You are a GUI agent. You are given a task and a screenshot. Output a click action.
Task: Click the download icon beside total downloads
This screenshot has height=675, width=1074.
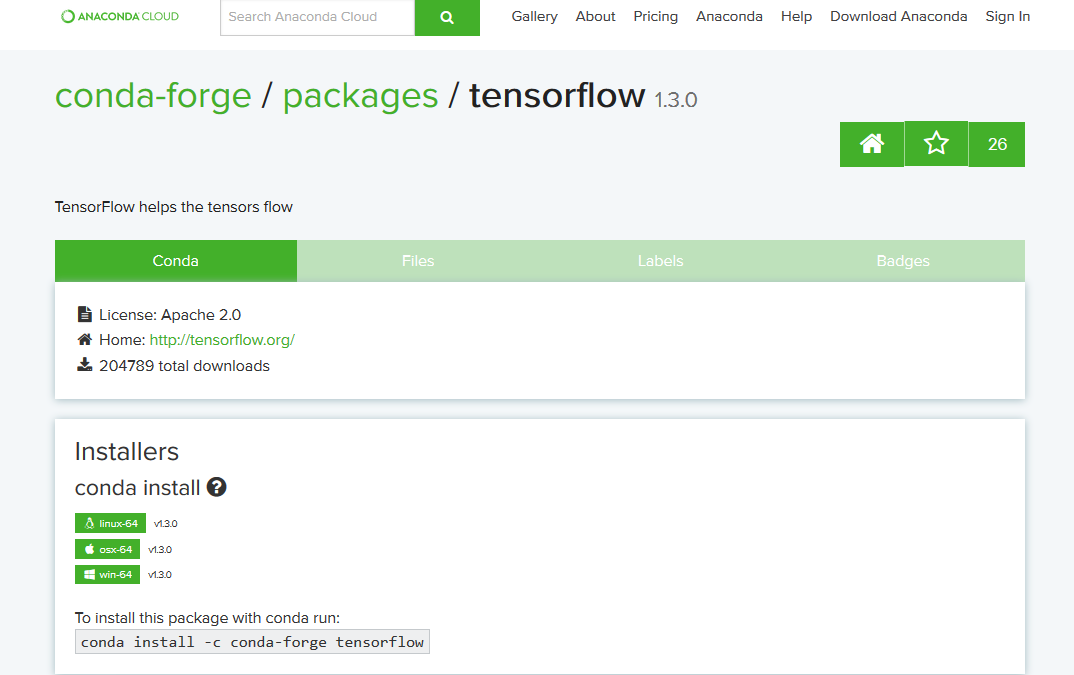tap(84, 365)
